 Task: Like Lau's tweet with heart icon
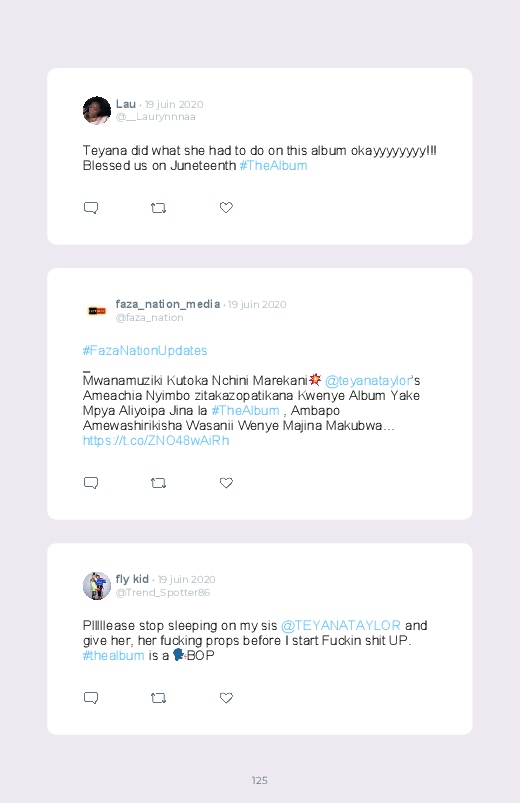[x=226, y=207]
